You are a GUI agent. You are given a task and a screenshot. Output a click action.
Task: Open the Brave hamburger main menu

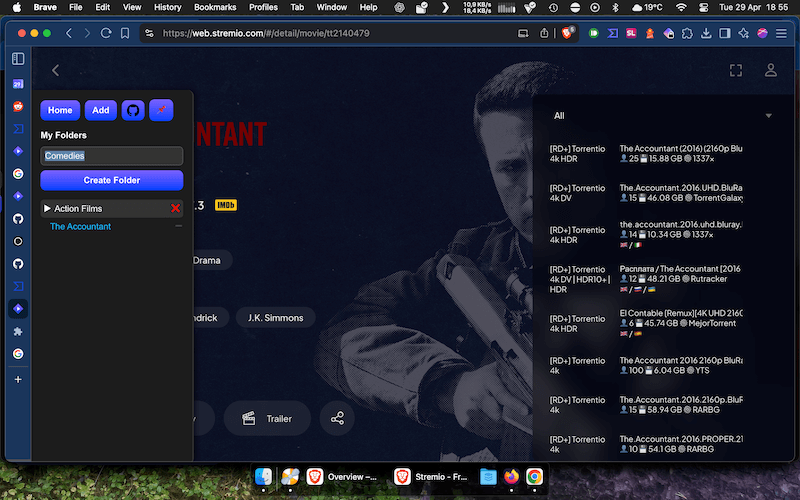781,33
